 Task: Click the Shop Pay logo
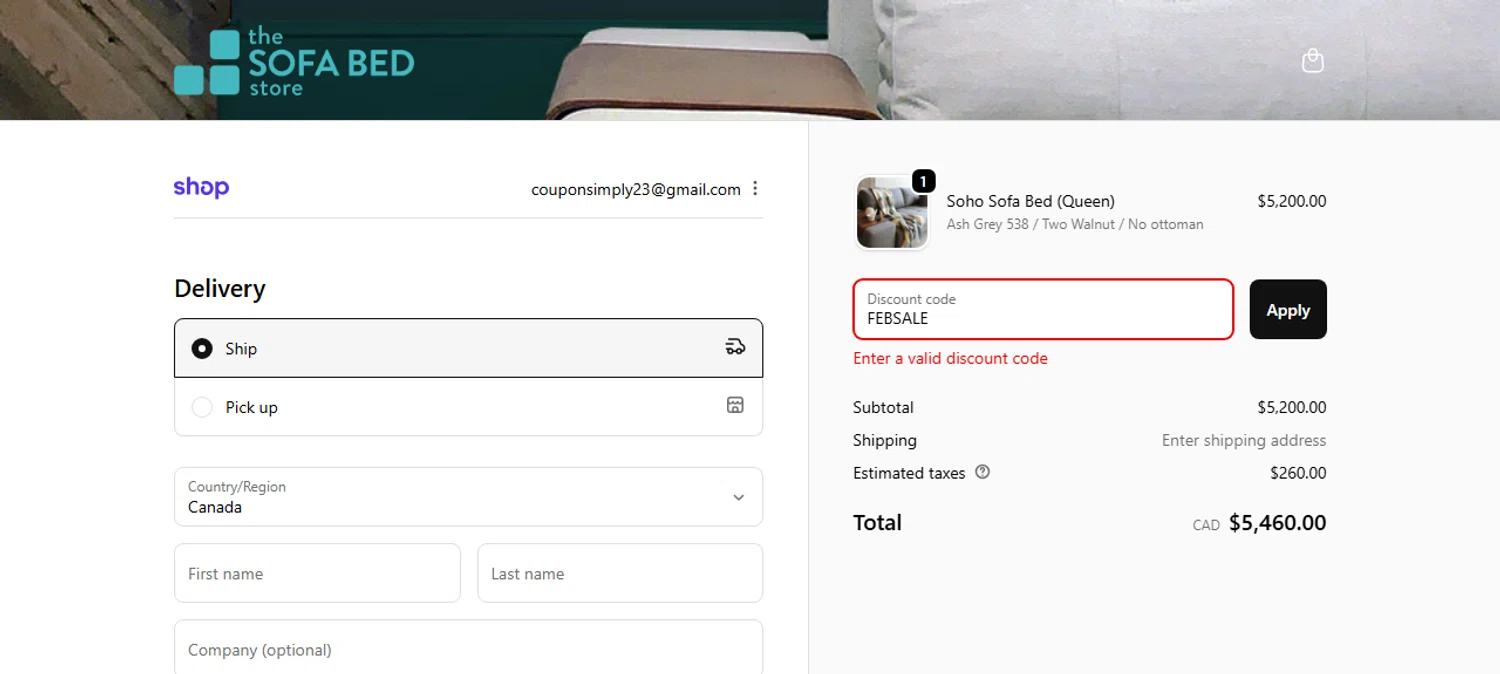click(x=201, y=187)
